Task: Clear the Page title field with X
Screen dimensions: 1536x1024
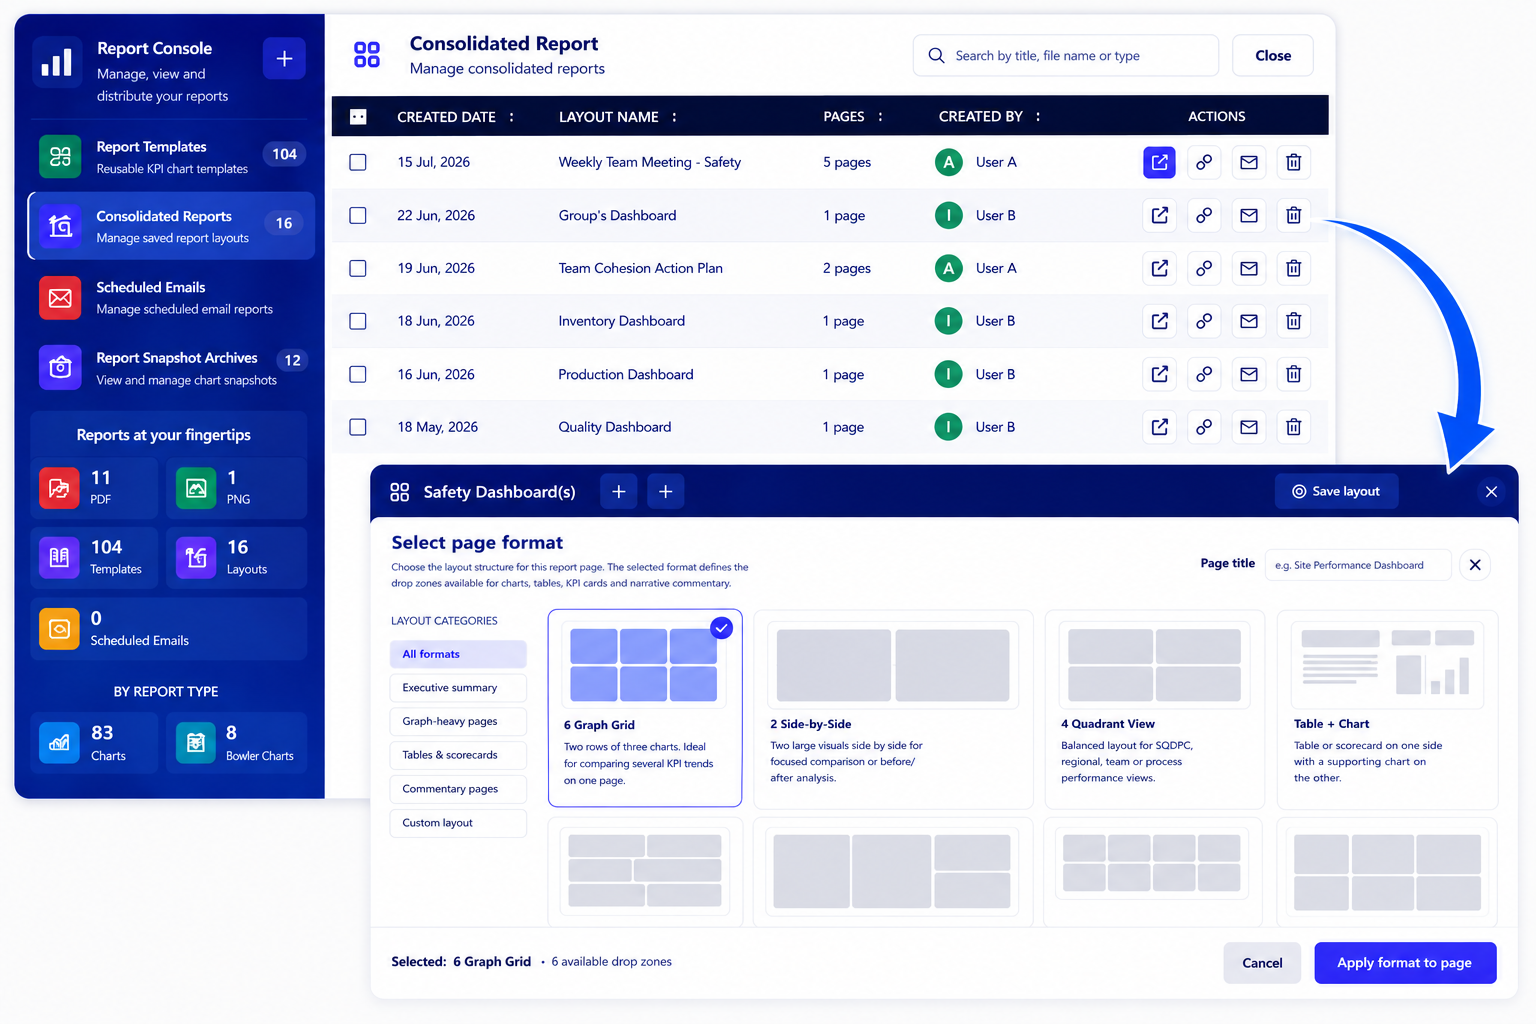Action: (x=1475, y=565)
